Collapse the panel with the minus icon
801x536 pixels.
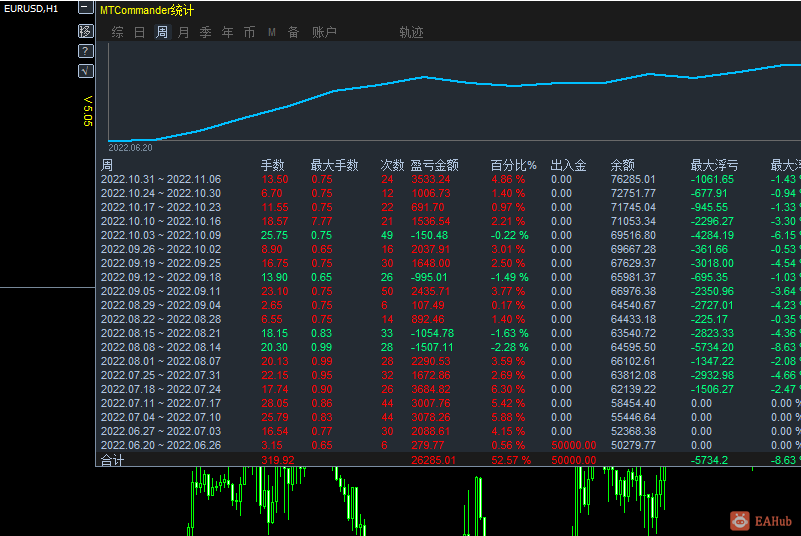85,8
